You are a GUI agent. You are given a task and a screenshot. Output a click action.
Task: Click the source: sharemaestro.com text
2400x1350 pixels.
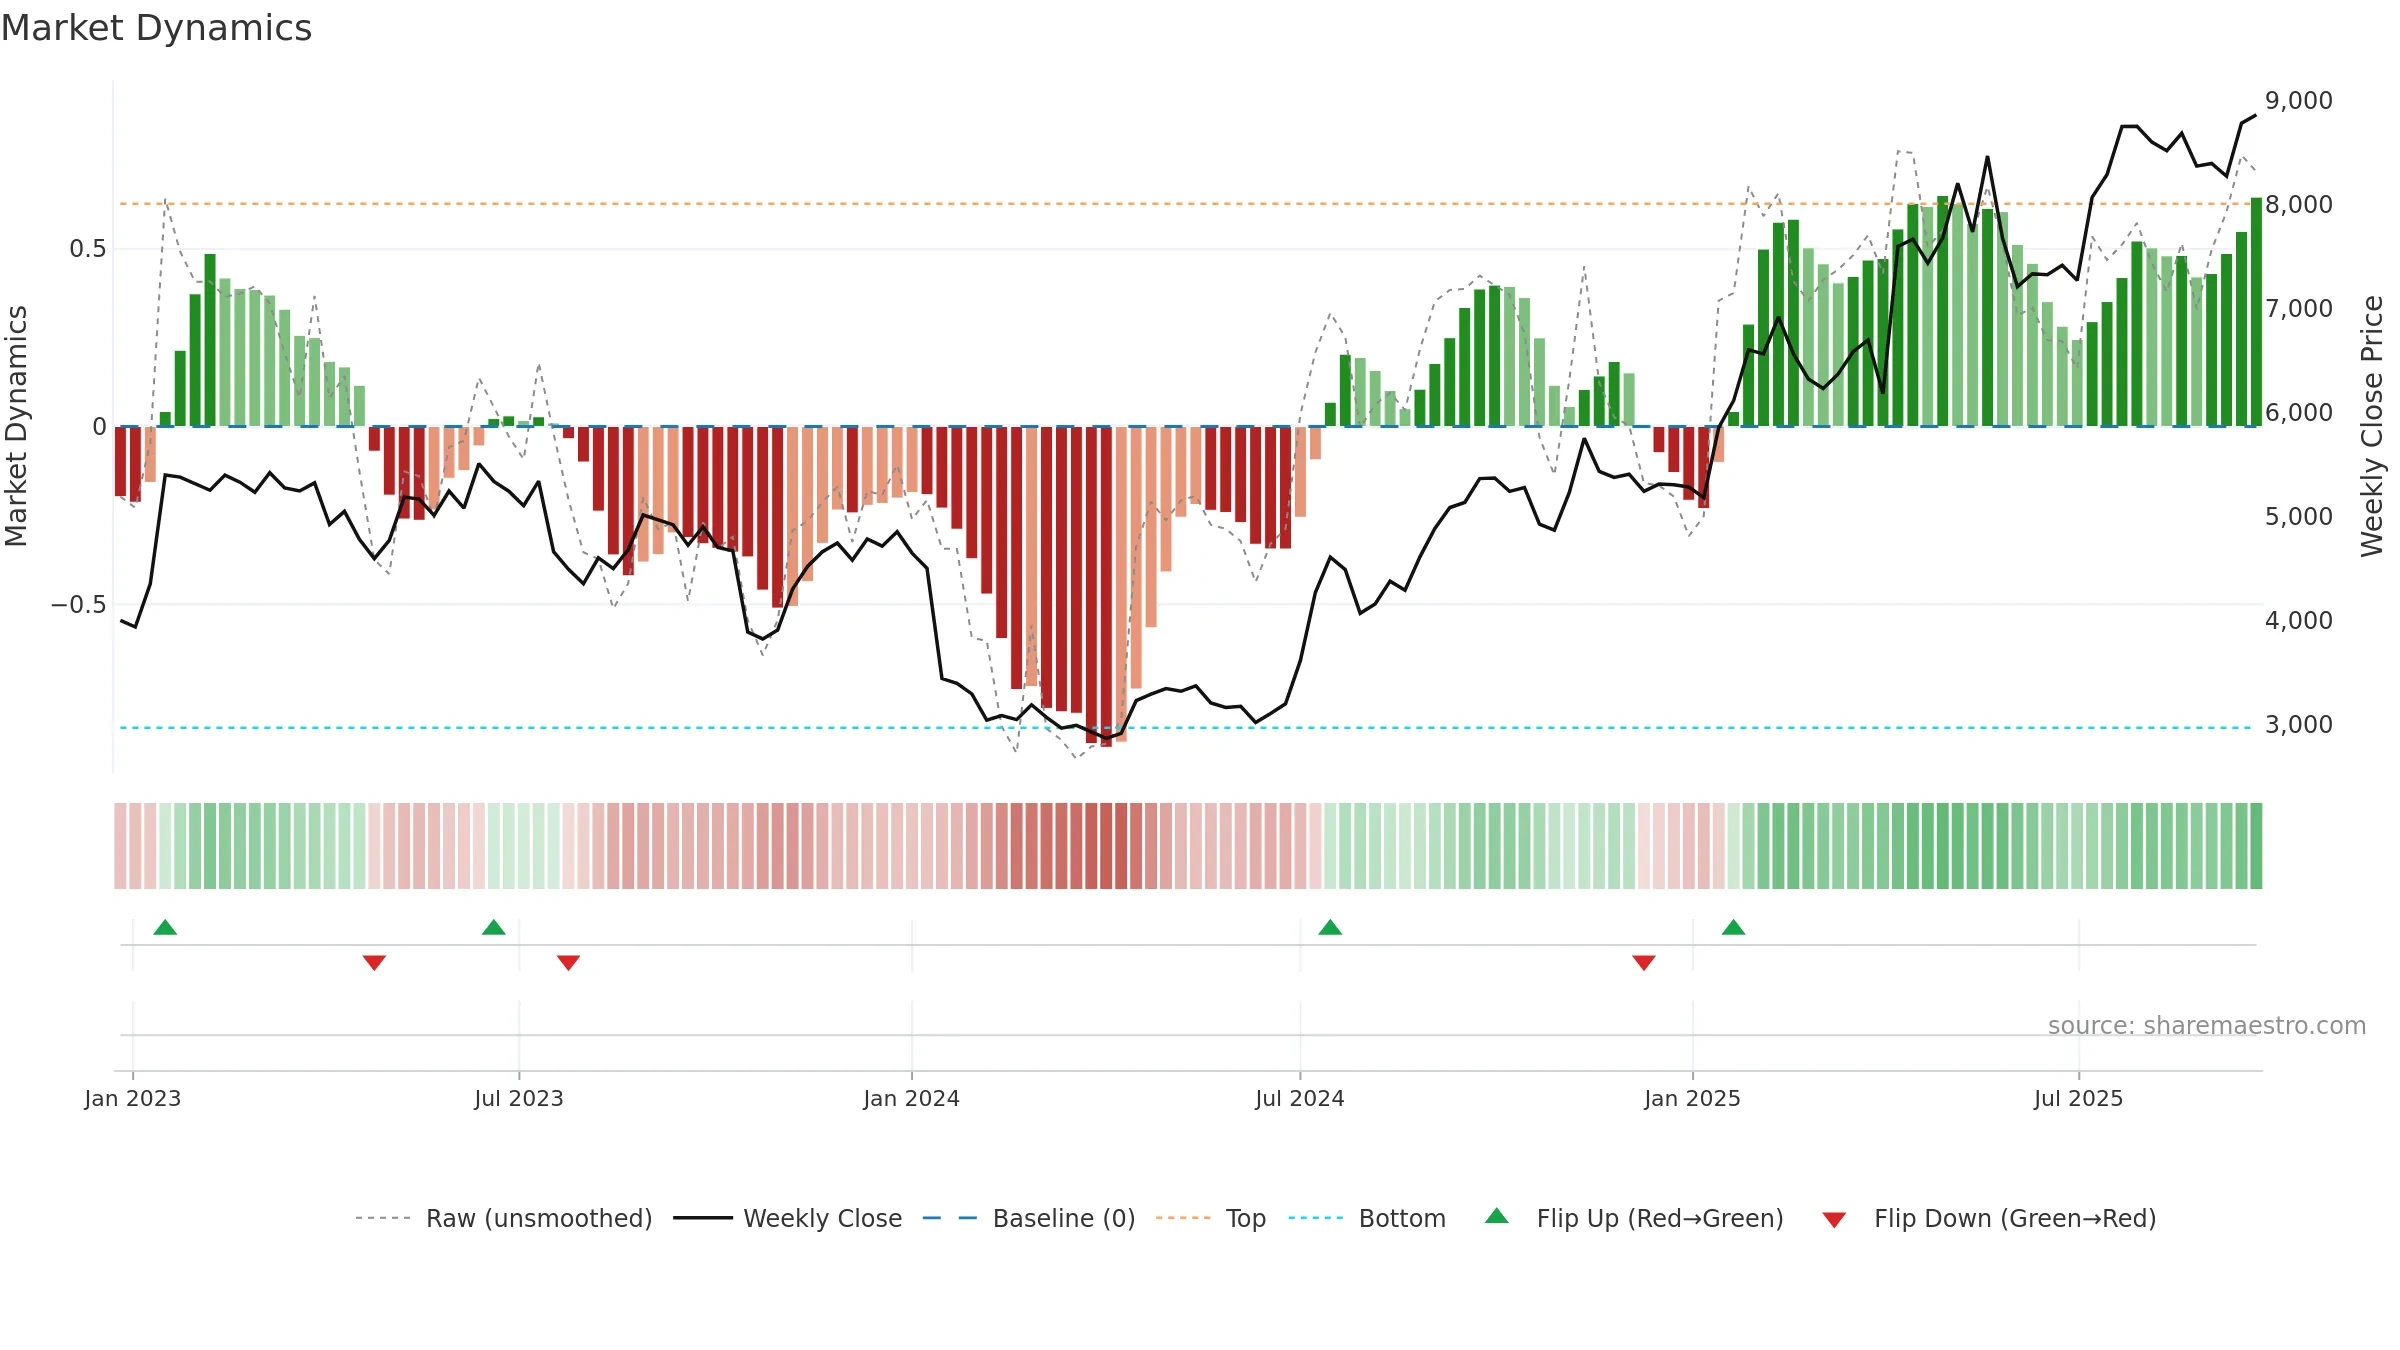pyautogui.click(x=2207, y=1026)
